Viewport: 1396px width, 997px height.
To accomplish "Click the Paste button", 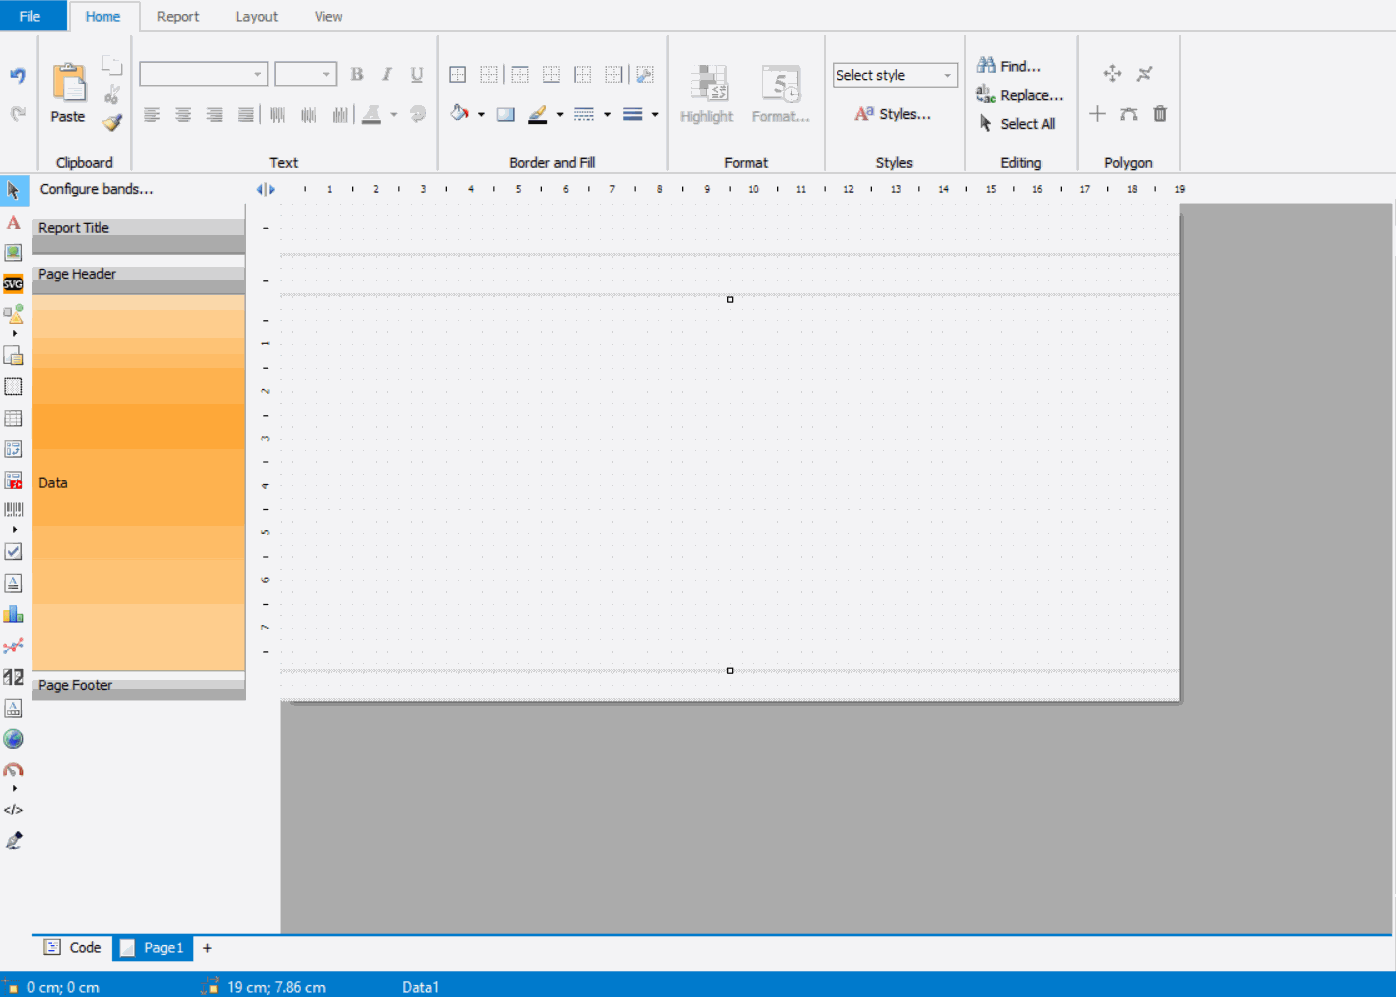I will [68, 92].
